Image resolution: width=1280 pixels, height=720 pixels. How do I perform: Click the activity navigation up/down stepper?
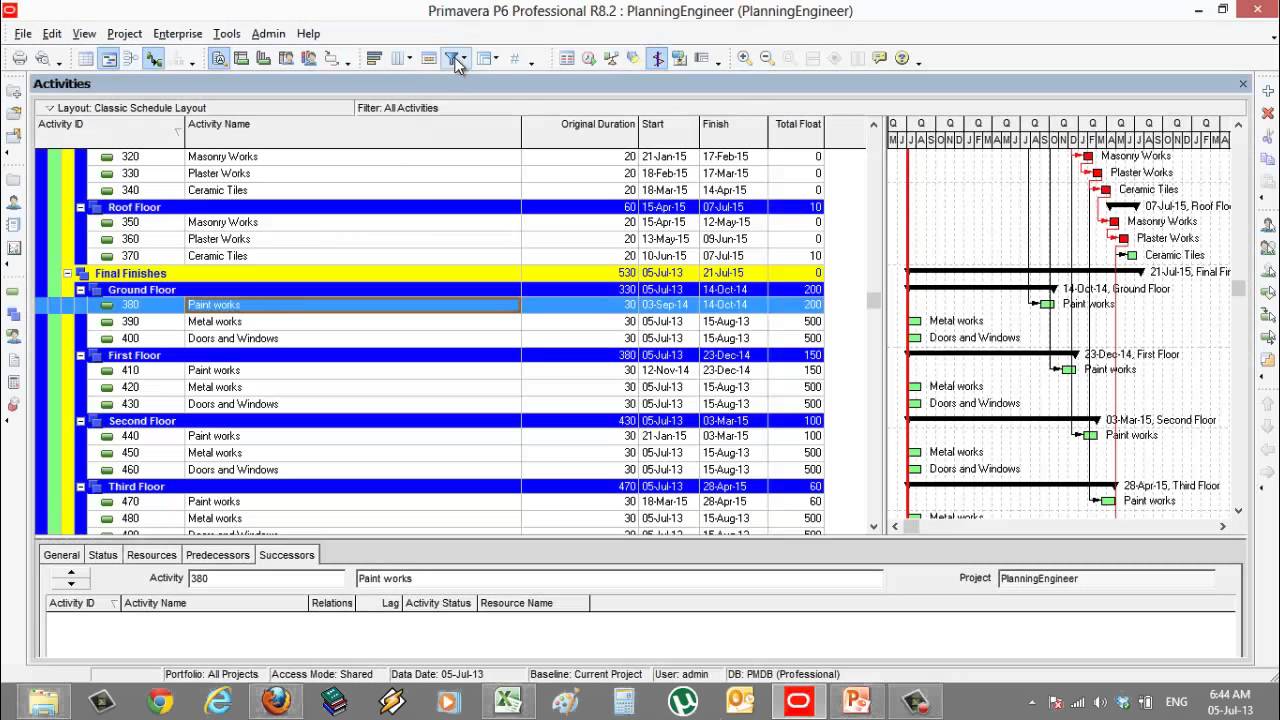[71, 578]
